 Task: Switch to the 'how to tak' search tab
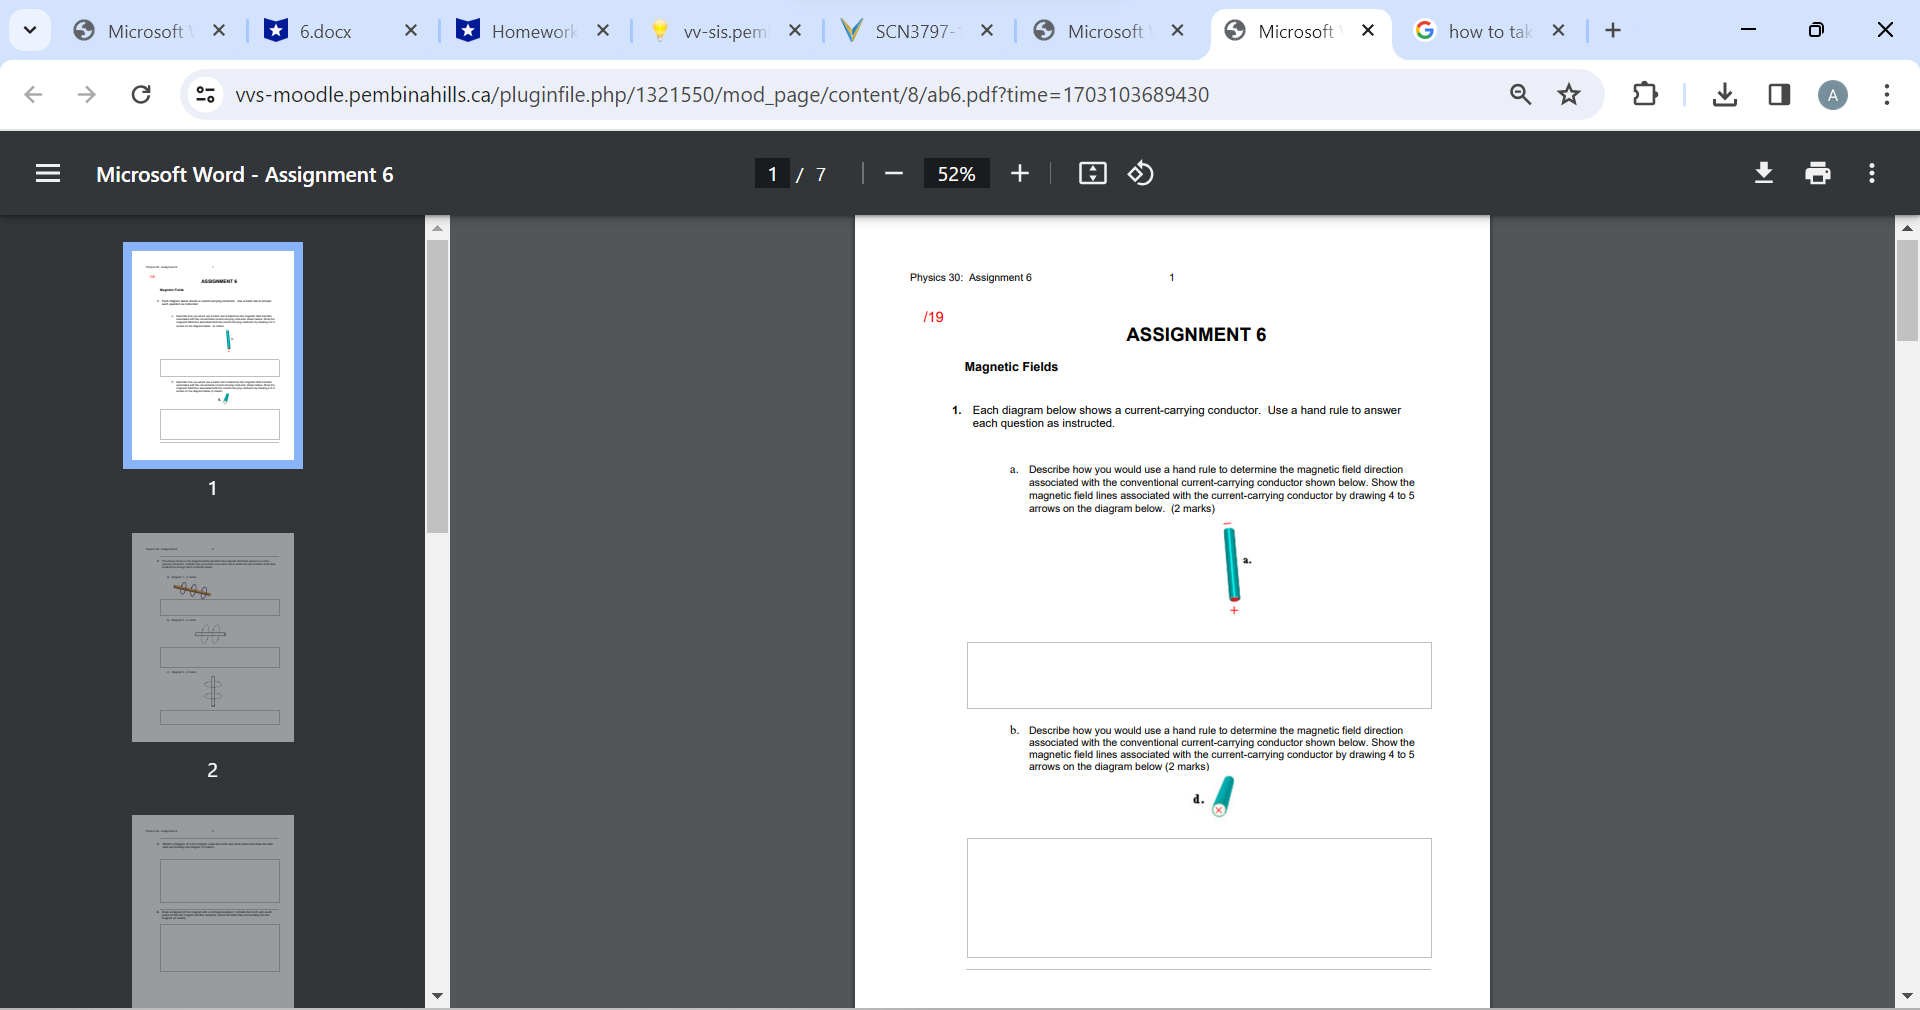click(x=1490, y=31)
